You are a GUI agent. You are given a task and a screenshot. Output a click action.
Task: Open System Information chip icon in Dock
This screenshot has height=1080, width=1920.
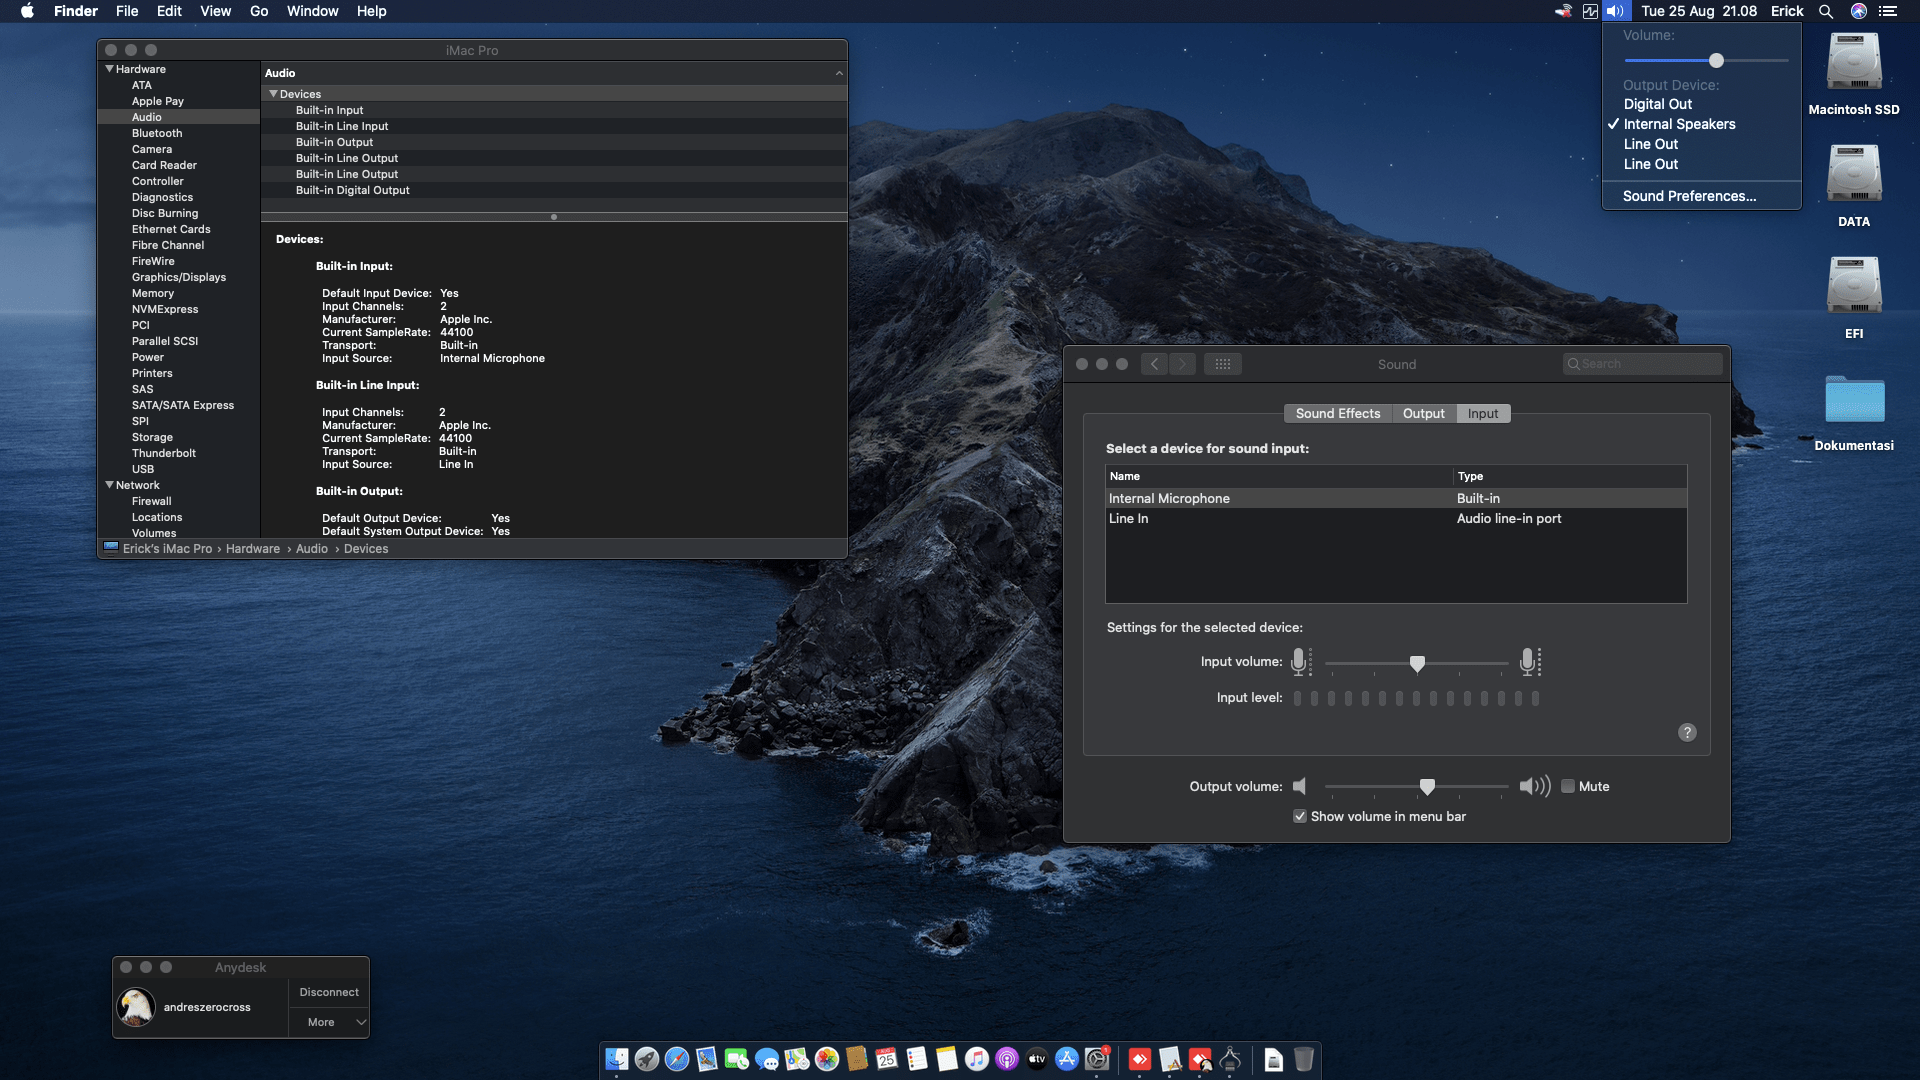(1231, 1059)
